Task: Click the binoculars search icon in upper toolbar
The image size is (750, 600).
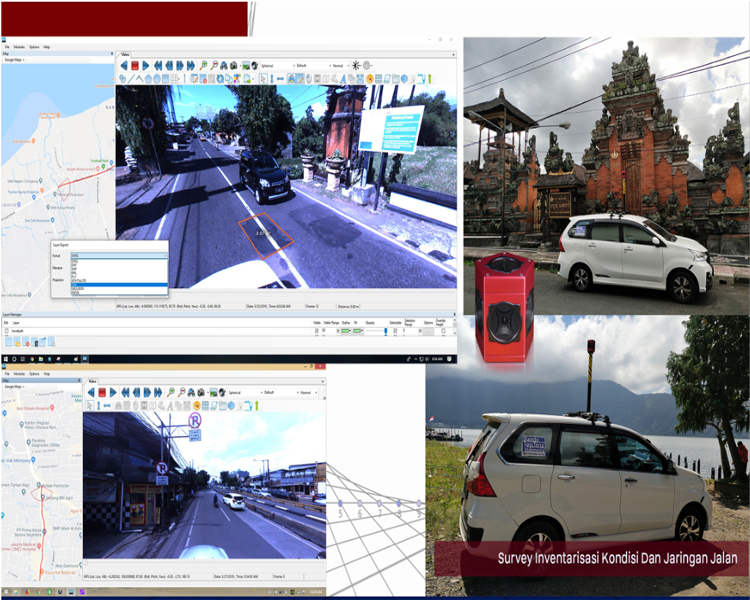Action: pos(222,66)
